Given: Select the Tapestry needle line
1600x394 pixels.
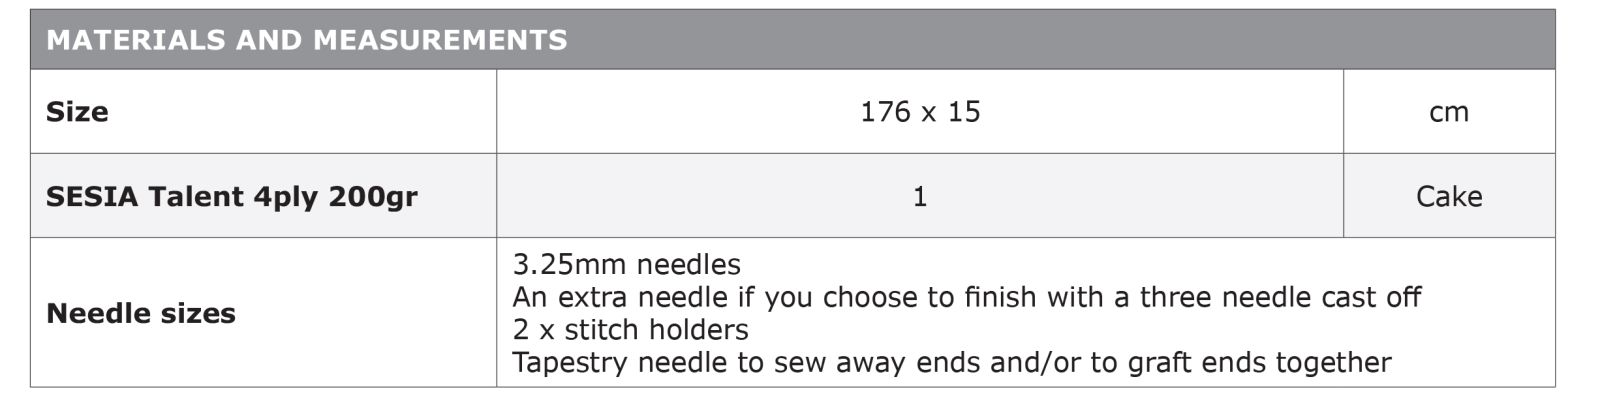Looking at the screenshot, I should pos(952,362).
